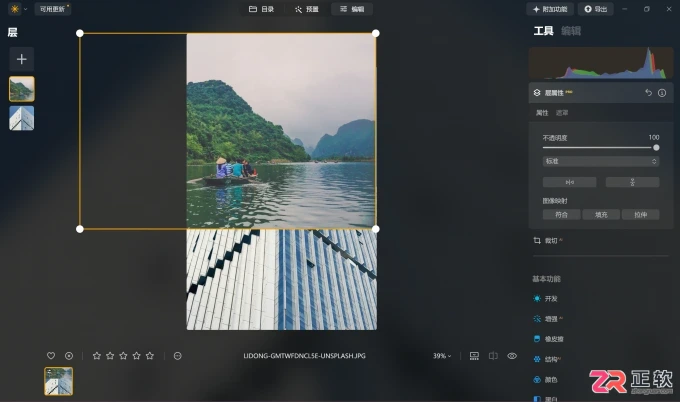The height and width of the screenshot is (402, 680).
Task: Select the 工具 tools panel tab
Action: point(543,31)
